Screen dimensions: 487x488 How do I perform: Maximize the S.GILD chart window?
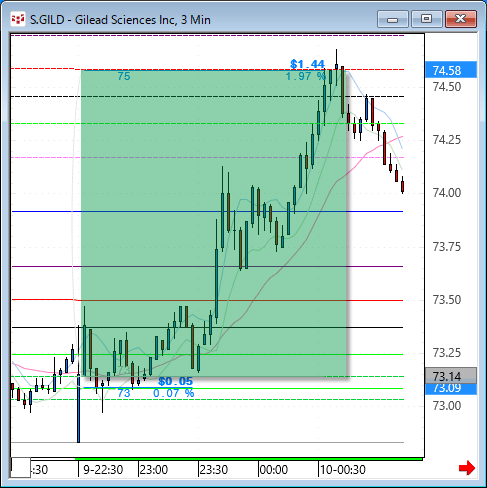(x=426, y=19)
